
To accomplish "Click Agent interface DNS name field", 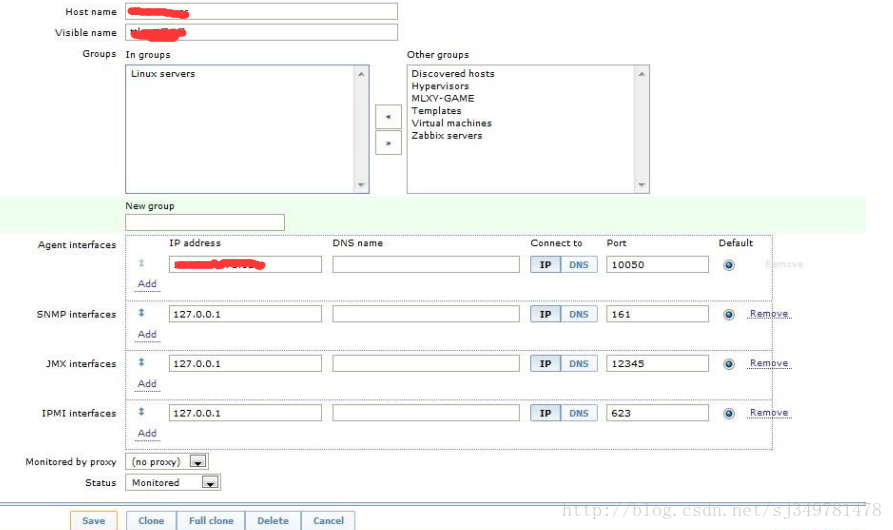I will (426, 265).
